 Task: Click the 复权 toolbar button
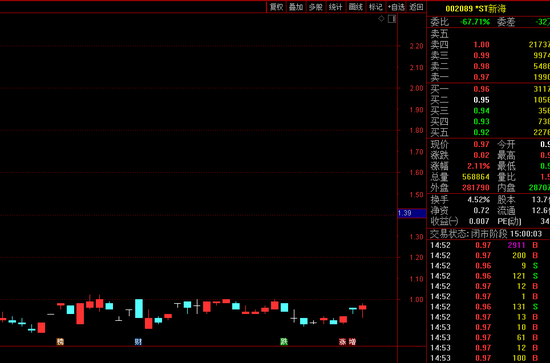276,7
